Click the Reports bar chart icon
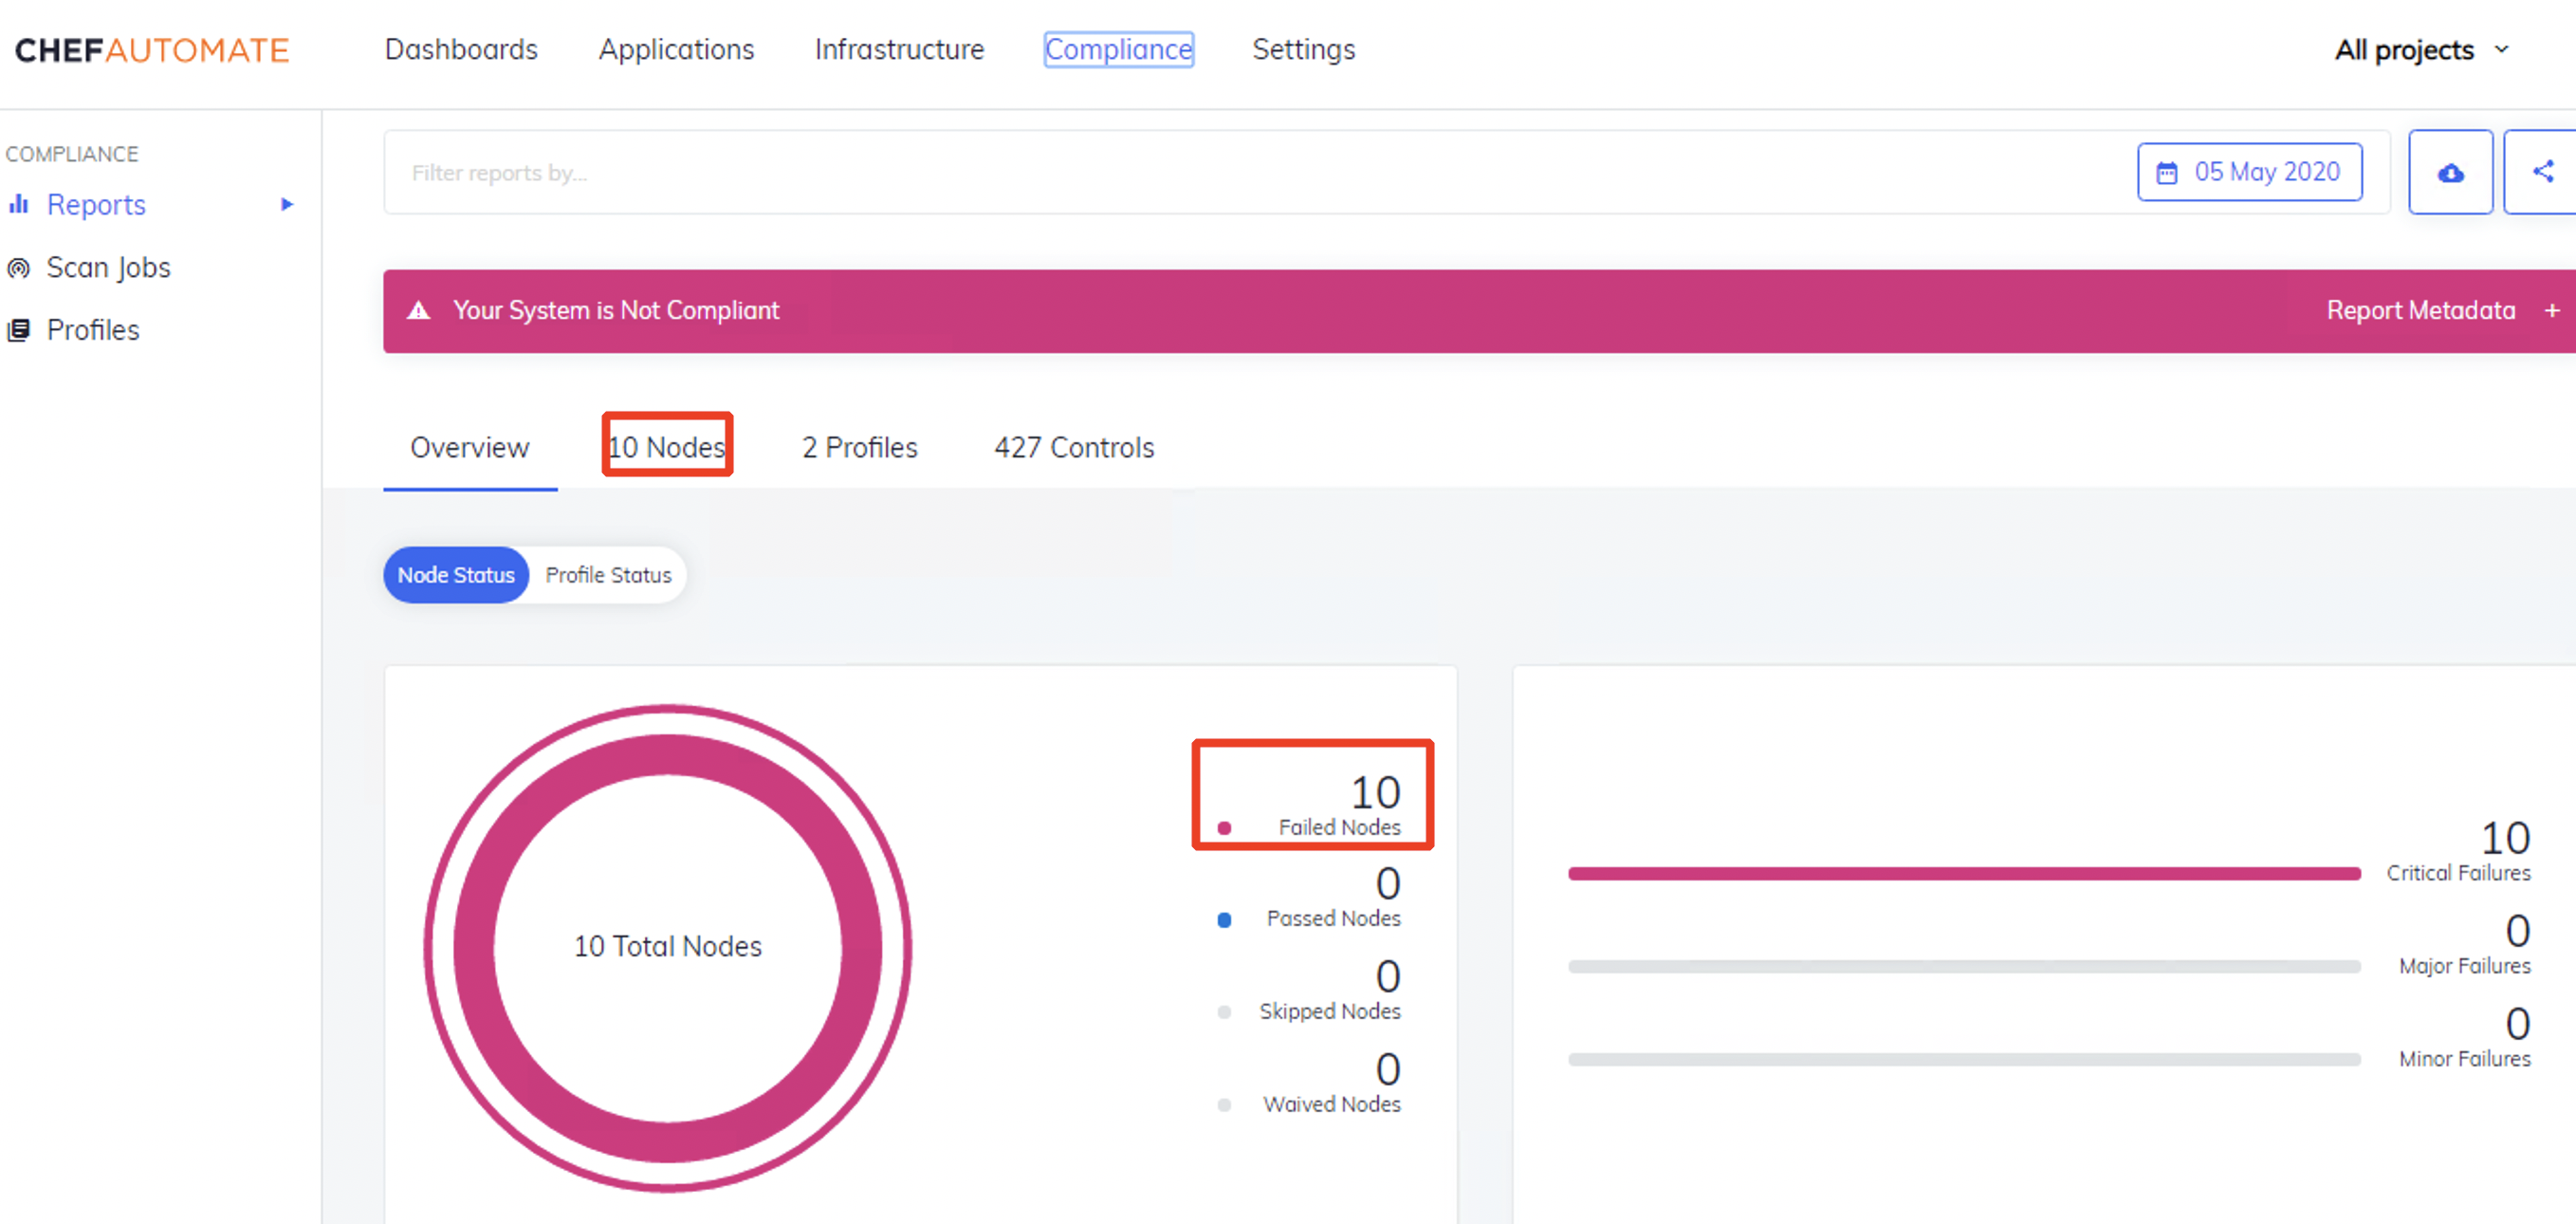 (18, 205)
